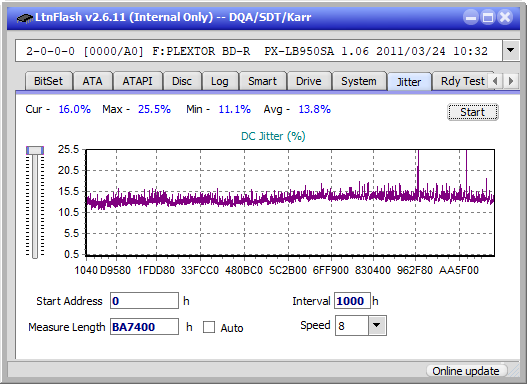Focus the Start Address input field
The height and width of the screenshot is (384, 527).
click(x=144, y=301)
